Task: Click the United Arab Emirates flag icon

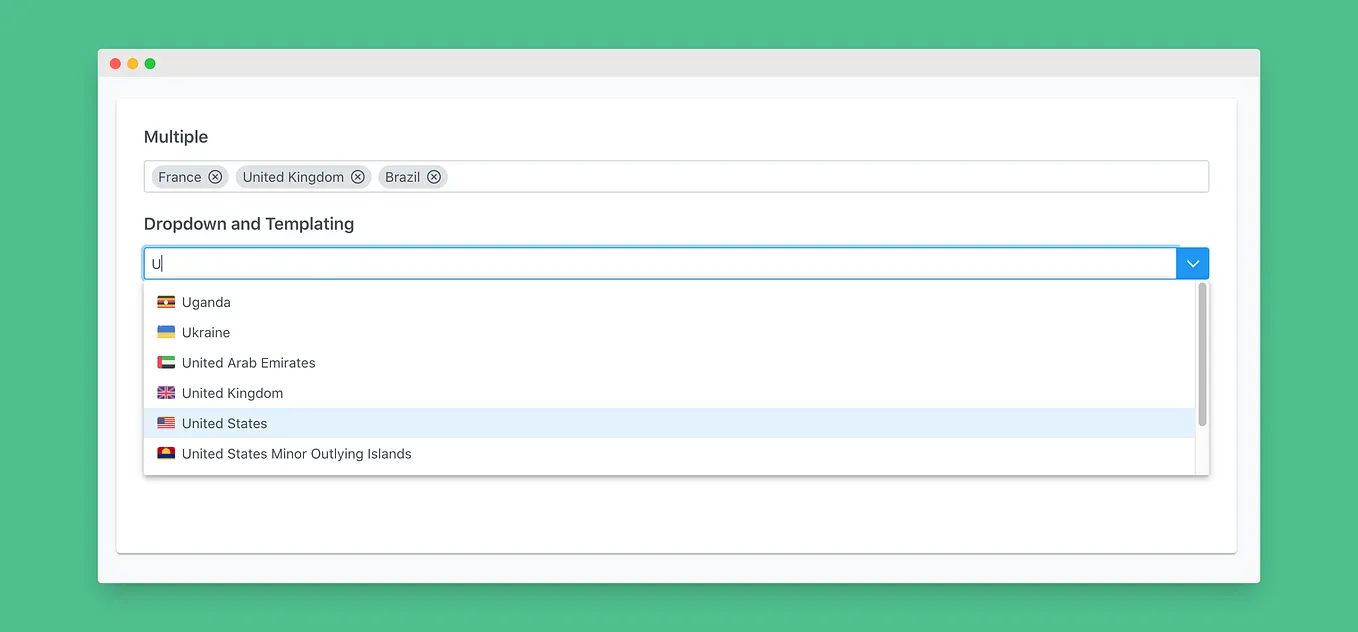Action: [166, 362]
